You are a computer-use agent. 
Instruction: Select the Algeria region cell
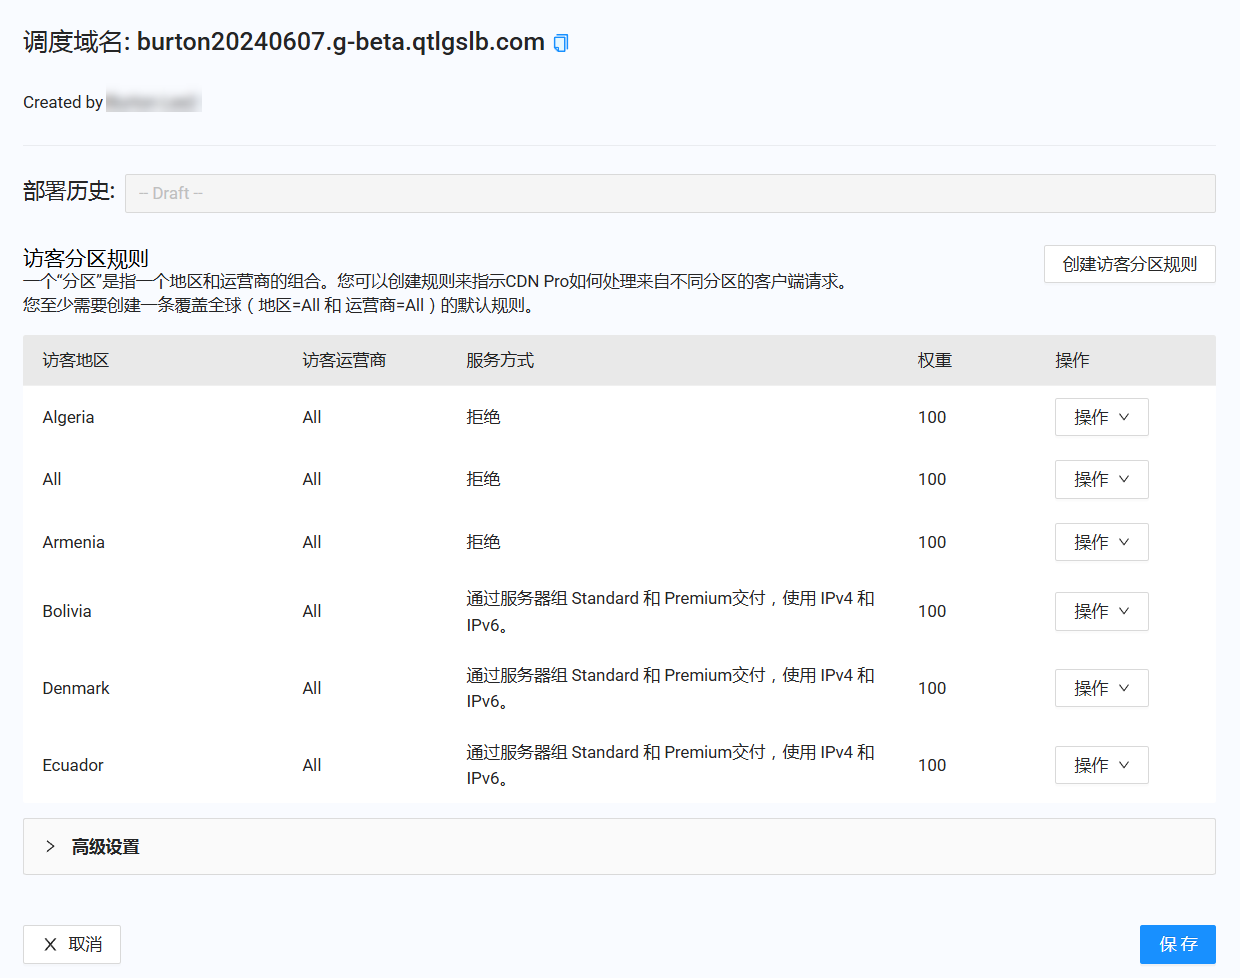(x=68, y=417)
